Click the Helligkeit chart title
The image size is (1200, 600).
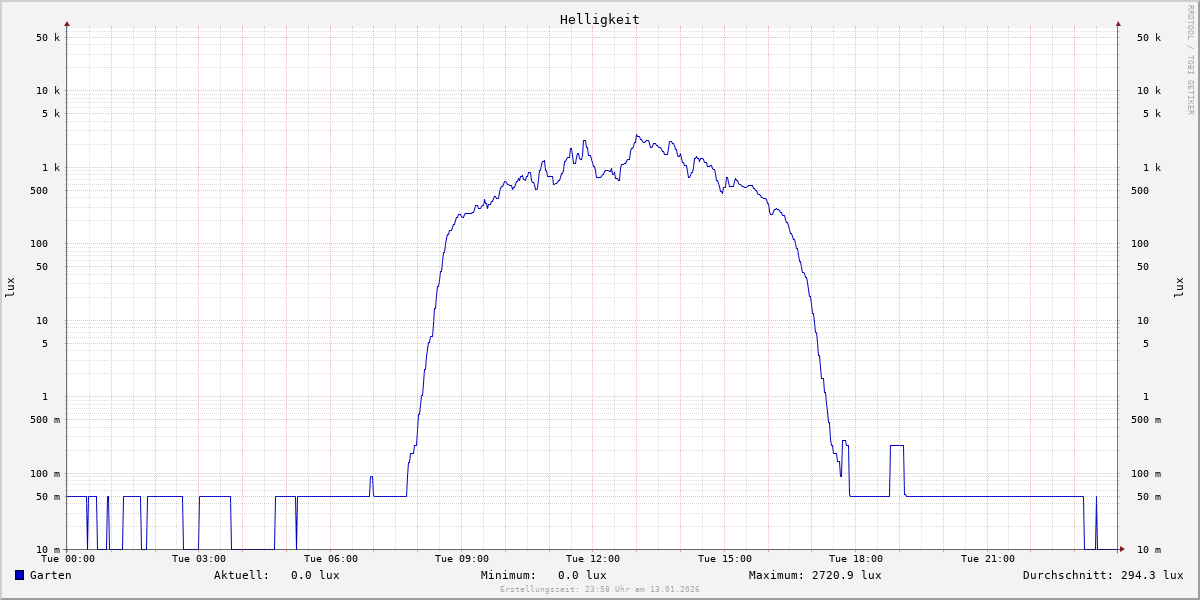(599, 19)
